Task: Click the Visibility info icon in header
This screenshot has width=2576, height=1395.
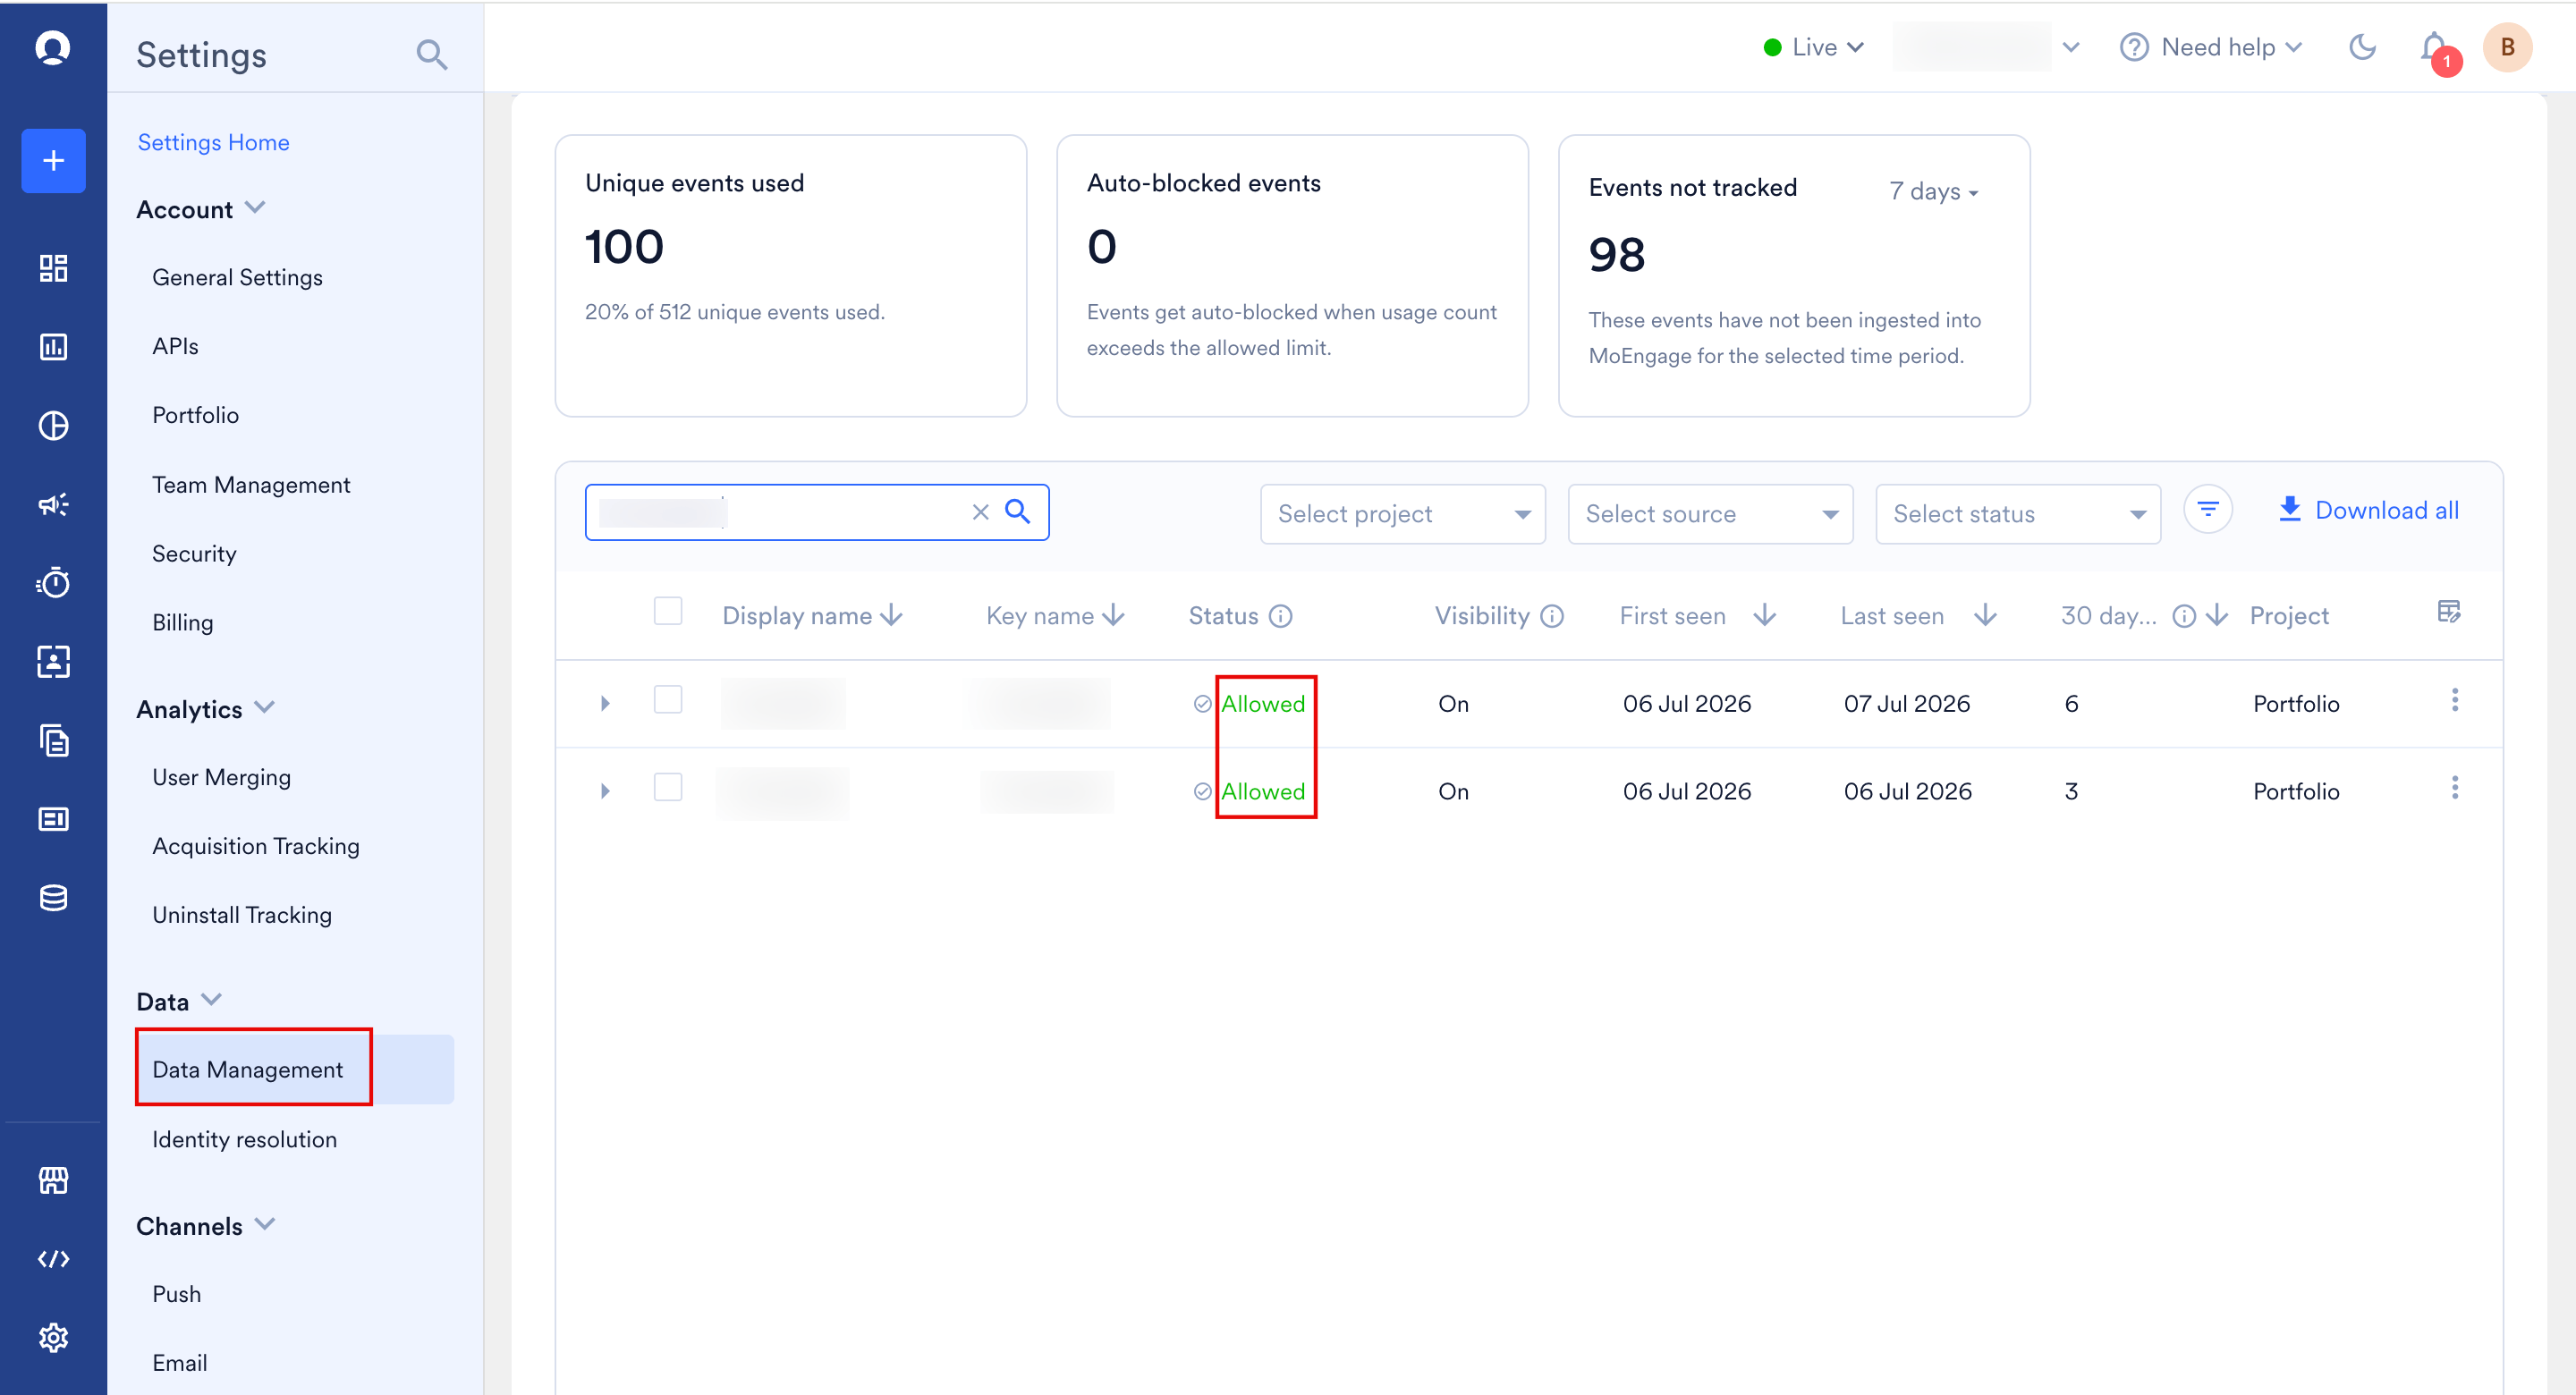Action: click(x=1551, y=616)
